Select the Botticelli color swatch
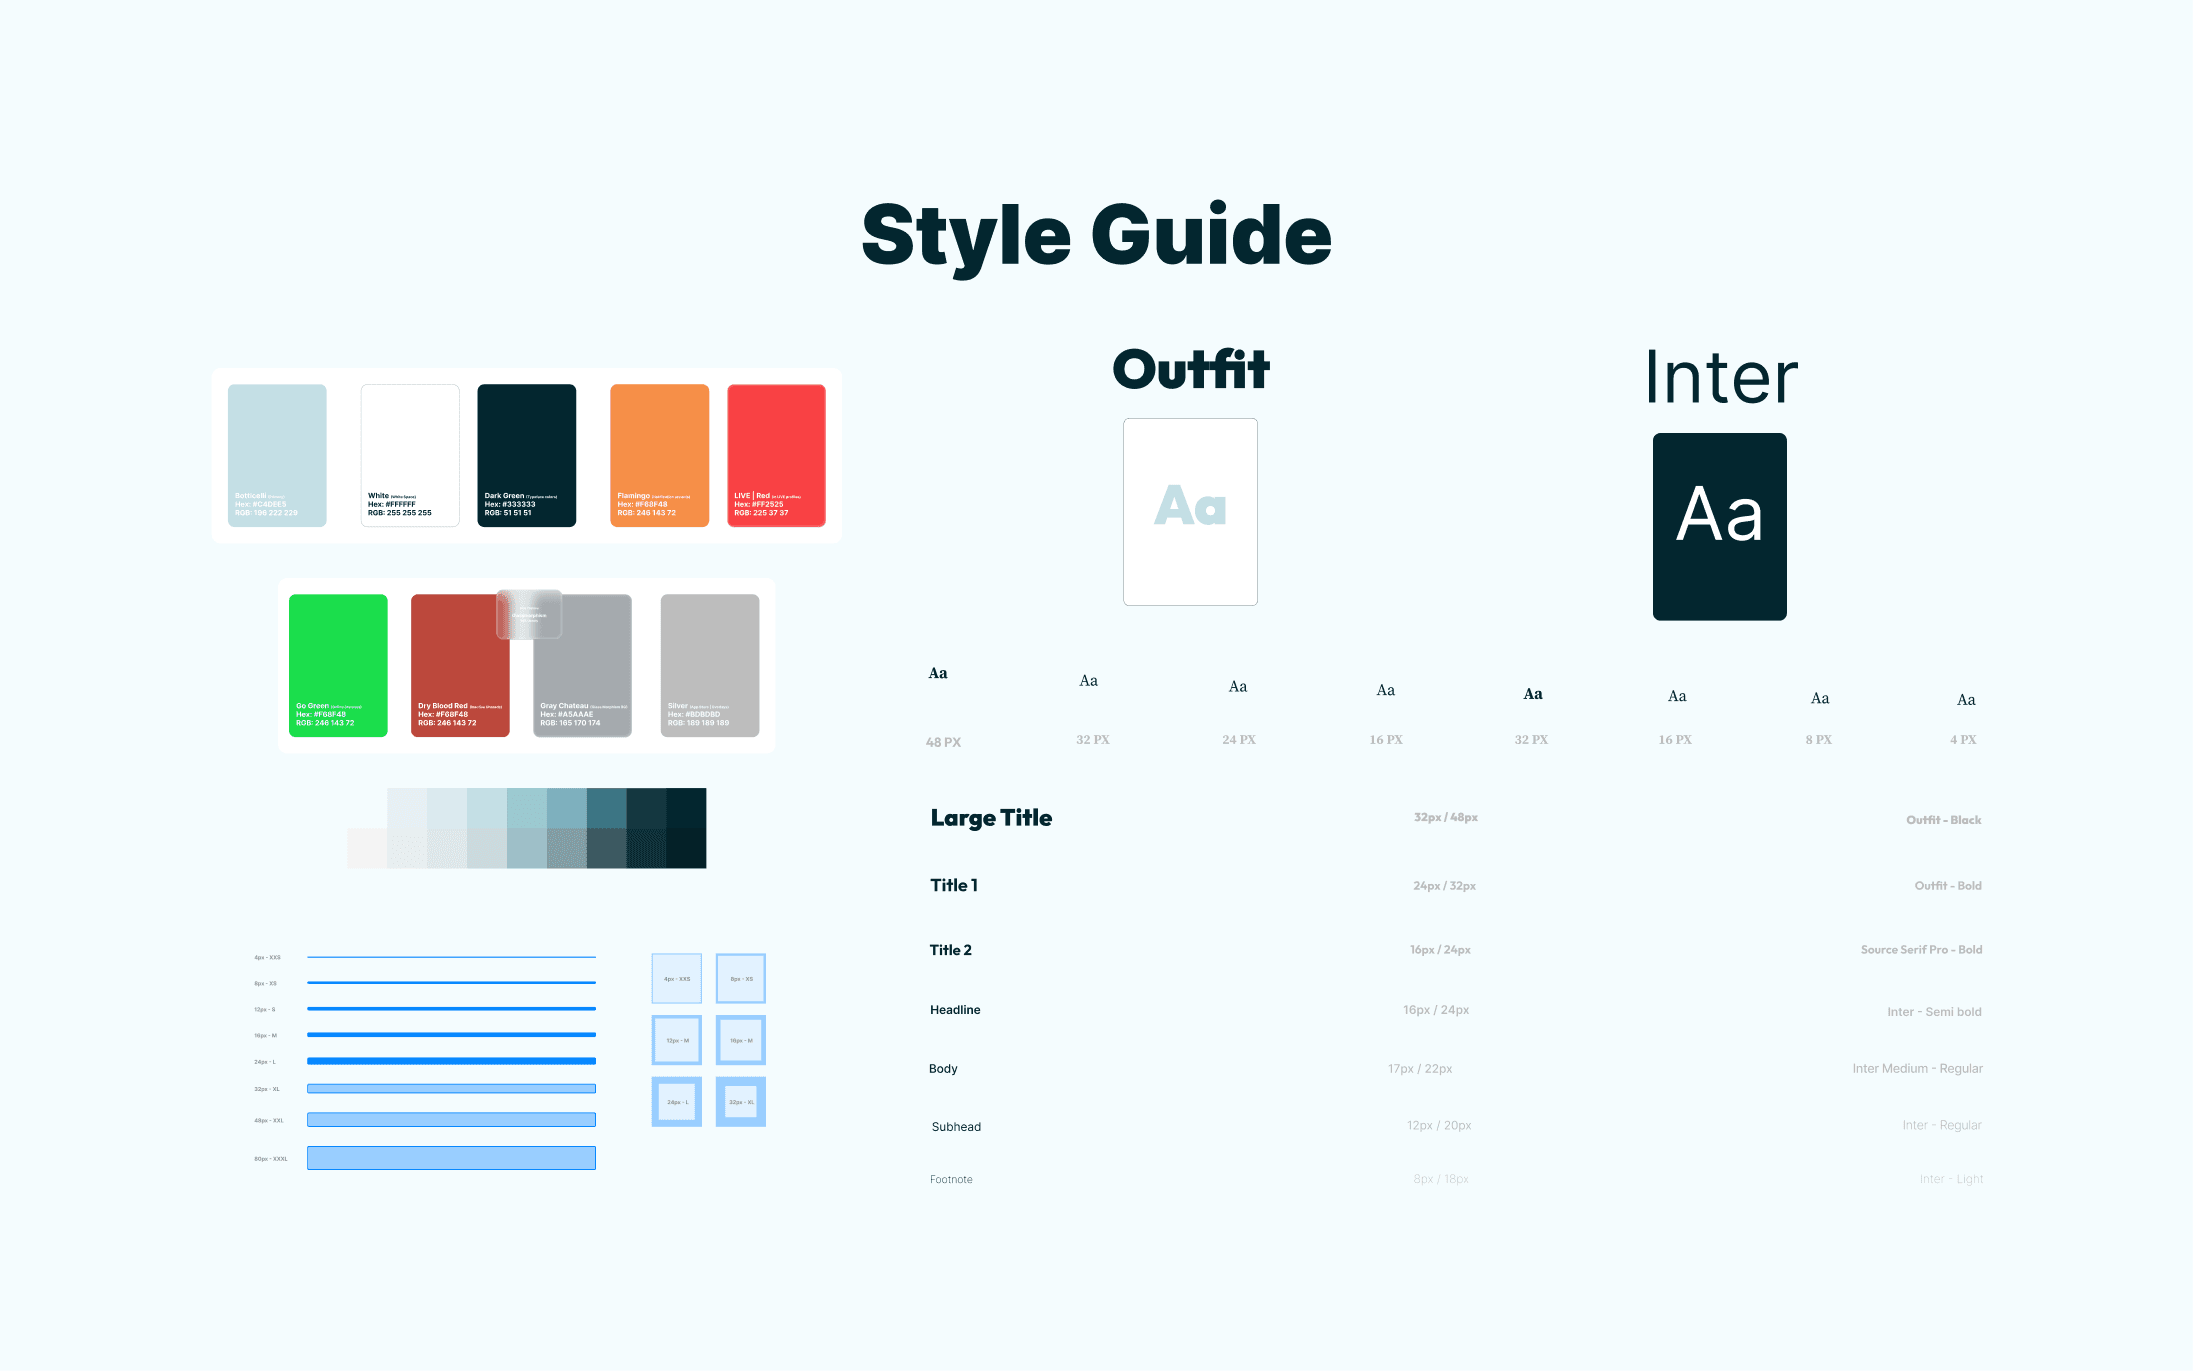This screenshot has height=1371, width=2193. [277, 455]
